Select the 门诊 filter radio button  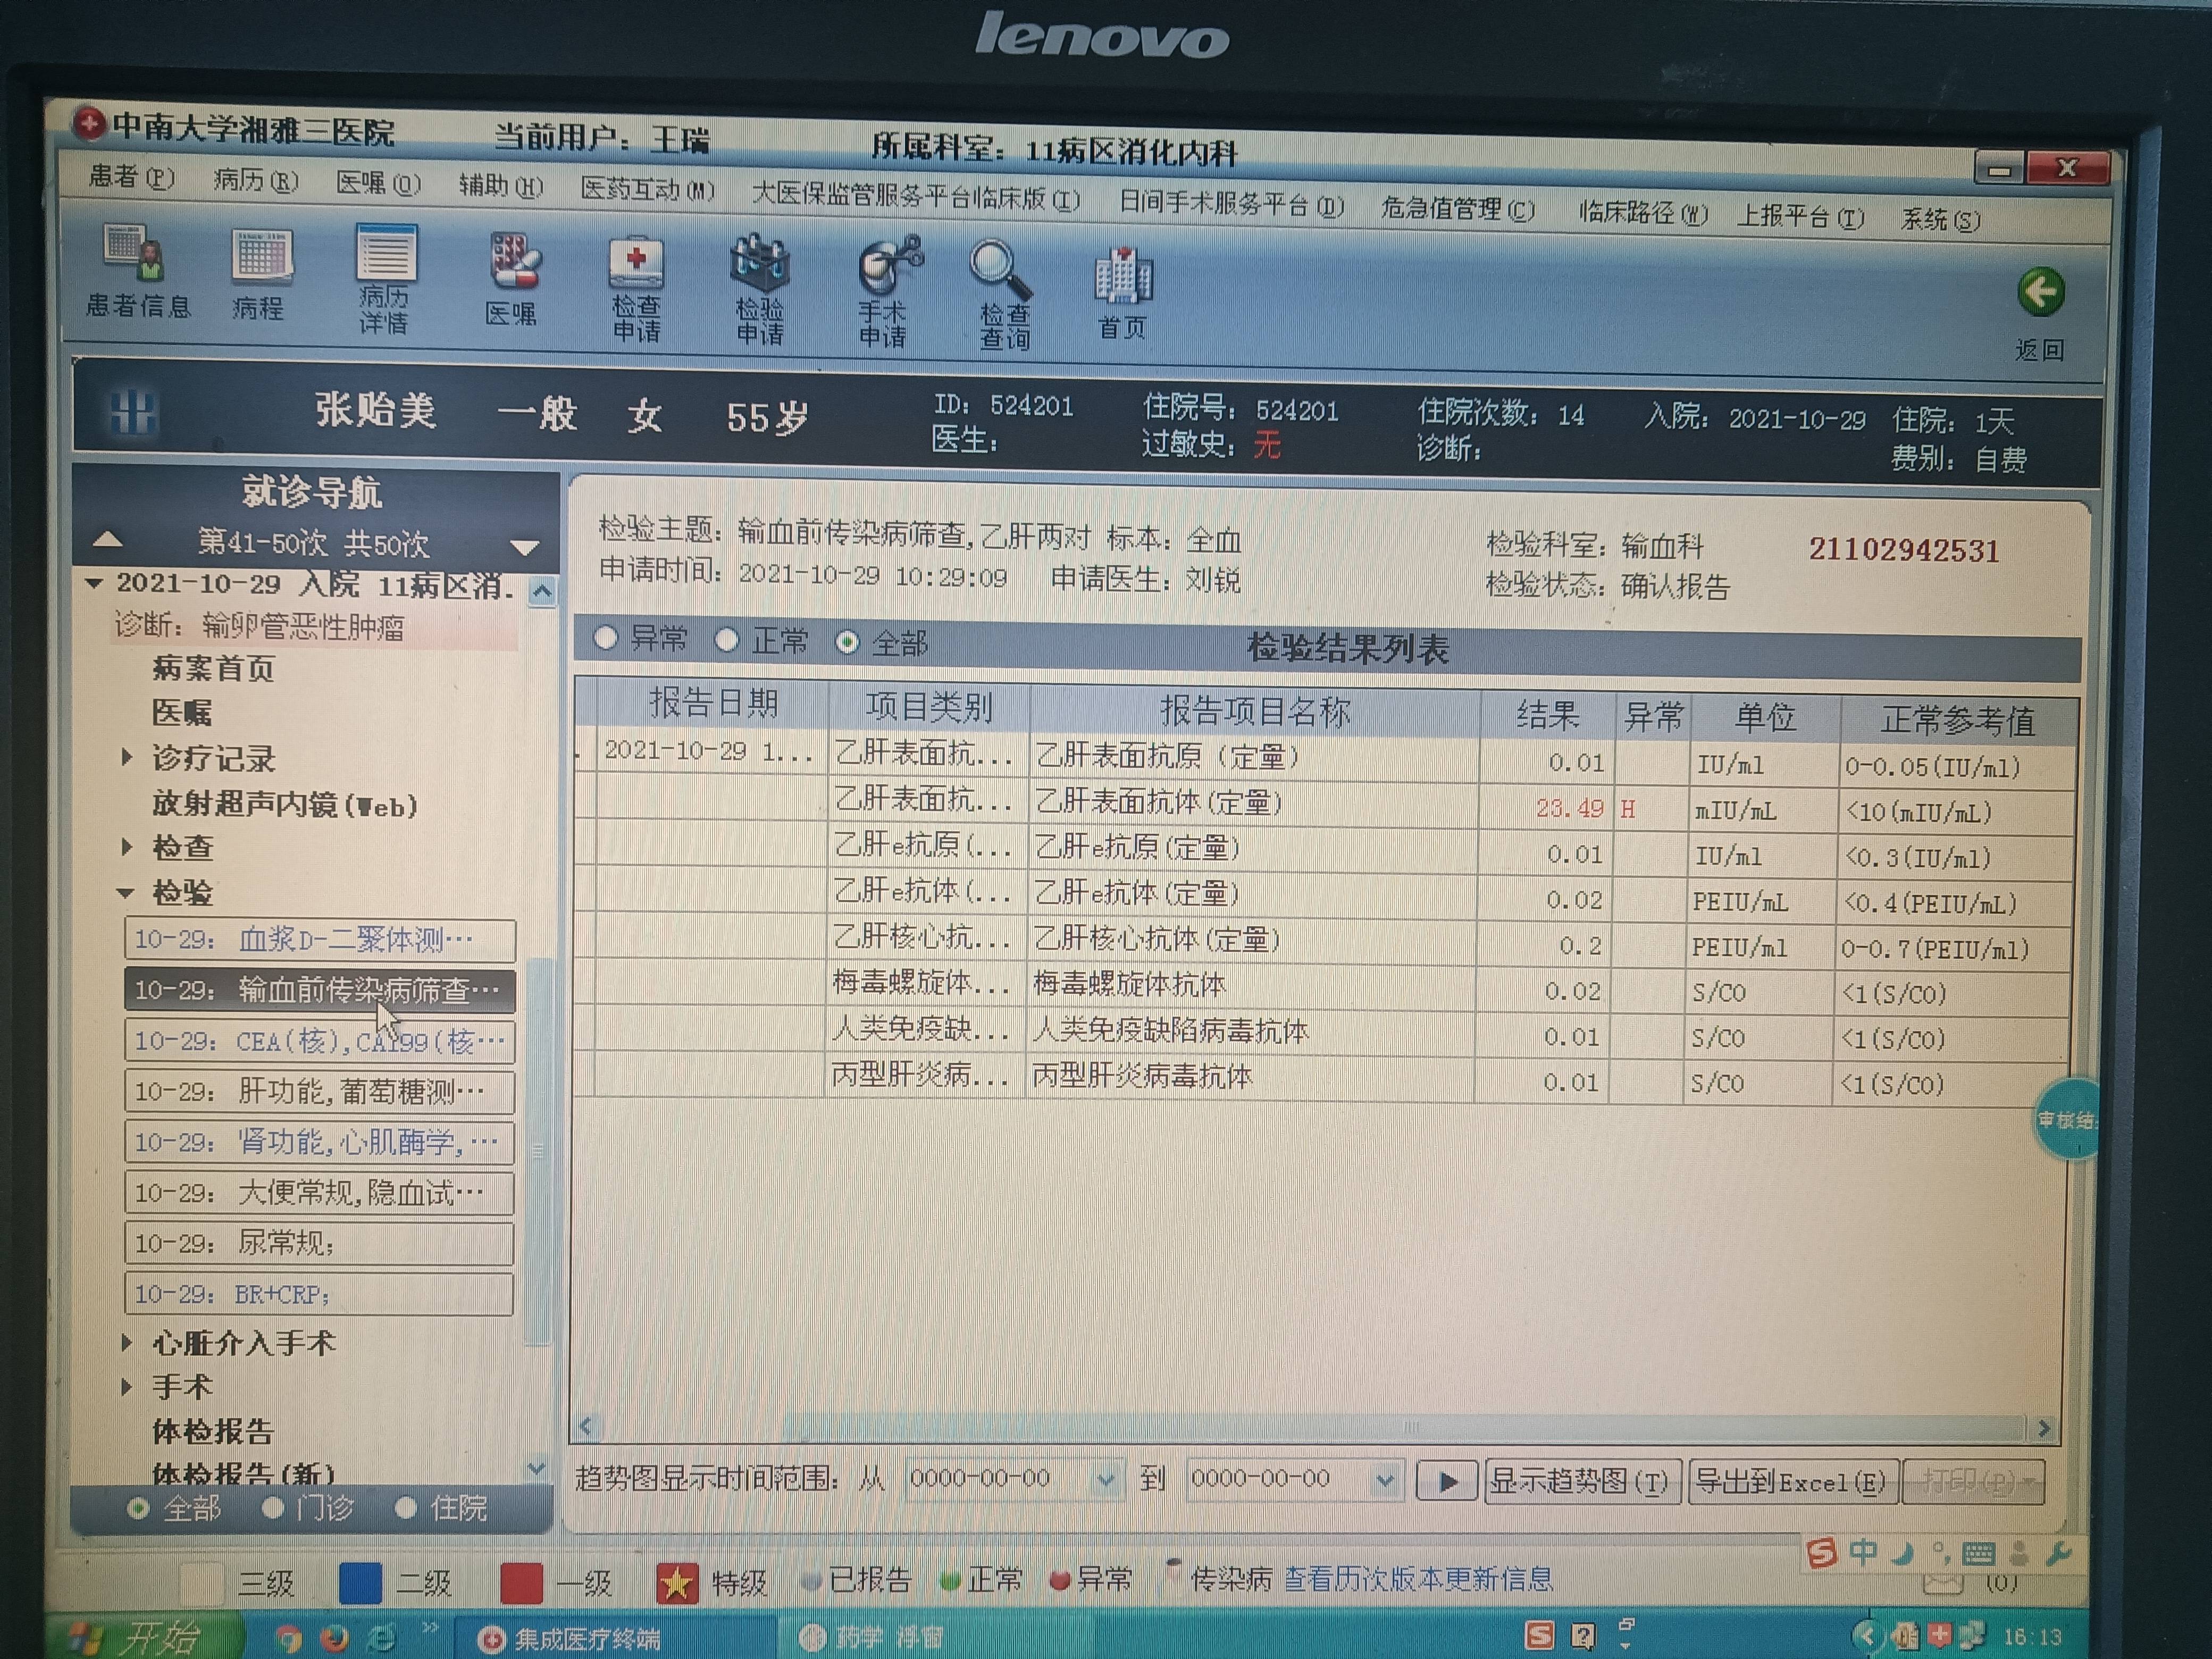coord(273,1508)
